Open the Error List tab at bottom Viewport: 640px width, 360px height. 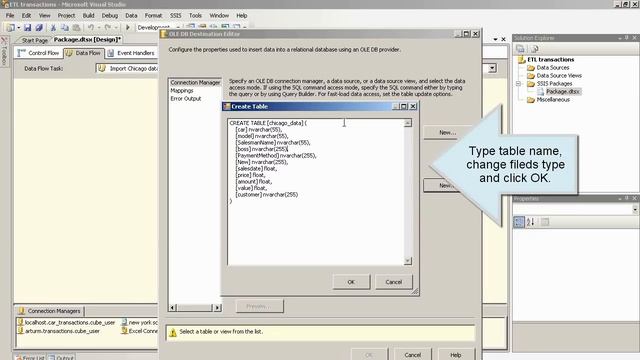(30, 357)
